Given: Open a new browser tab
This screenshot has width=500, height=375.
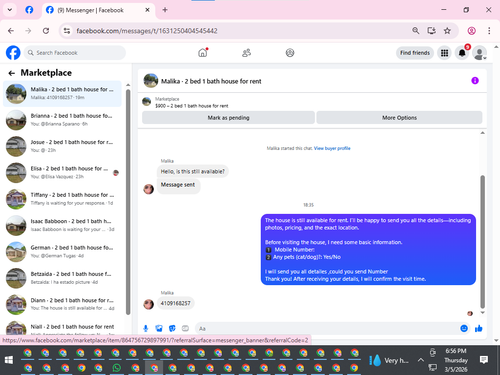Looking at the screenshot, I should coord(165,10).
